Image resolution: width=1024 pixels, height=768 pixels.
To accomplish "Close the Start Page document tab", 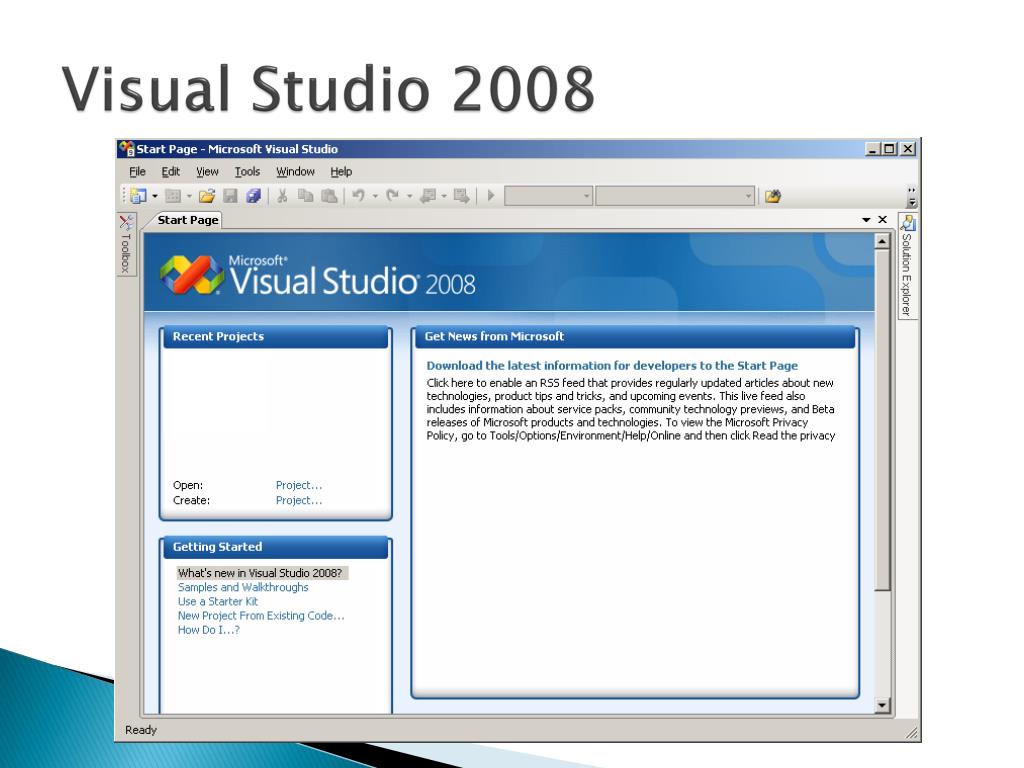I will point(882,219).
